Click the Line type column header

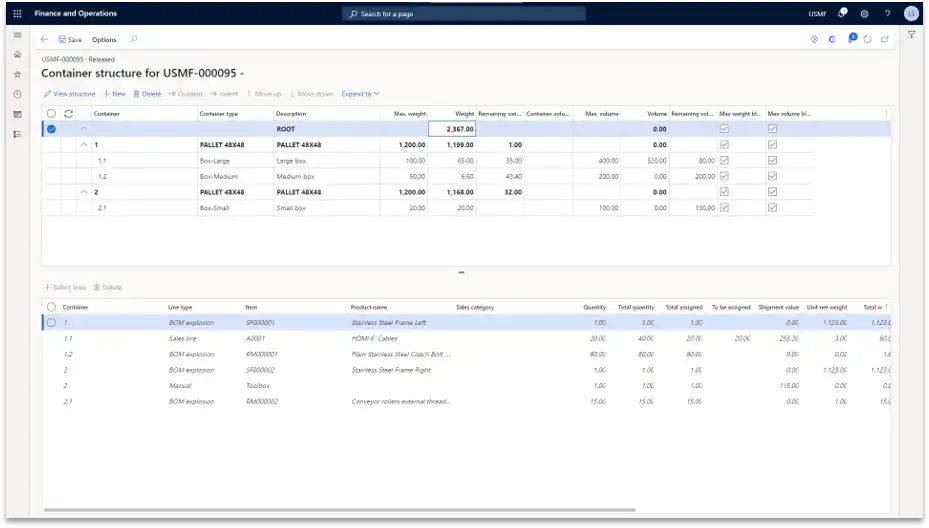pyautogui.click(x=180, y=308)
